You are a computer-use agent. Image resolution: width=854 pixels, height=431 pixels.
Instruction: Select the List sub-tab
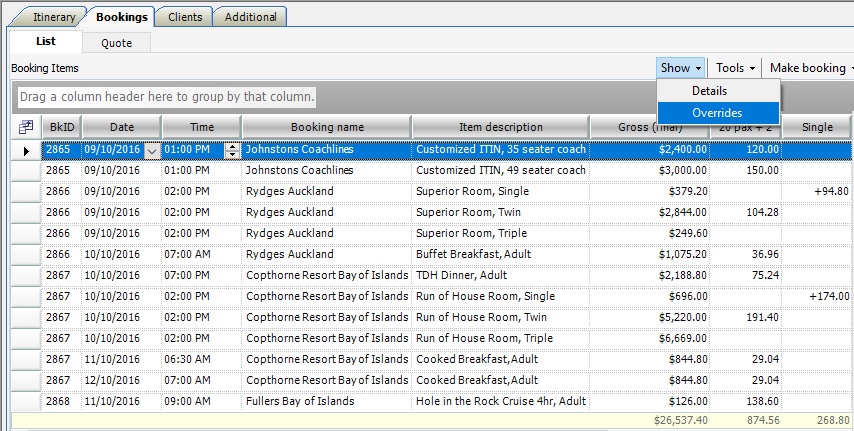45,42
